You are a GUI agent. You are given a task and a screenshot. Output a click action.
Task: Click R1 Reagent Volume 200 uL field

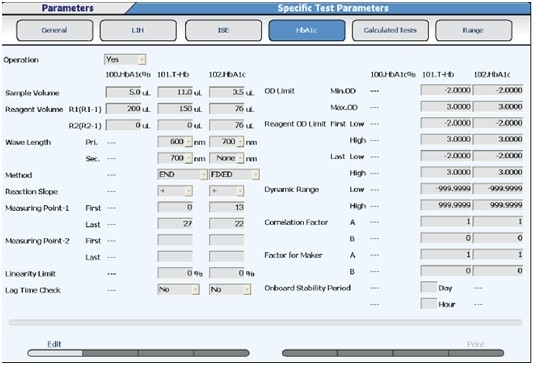[124, 109]
